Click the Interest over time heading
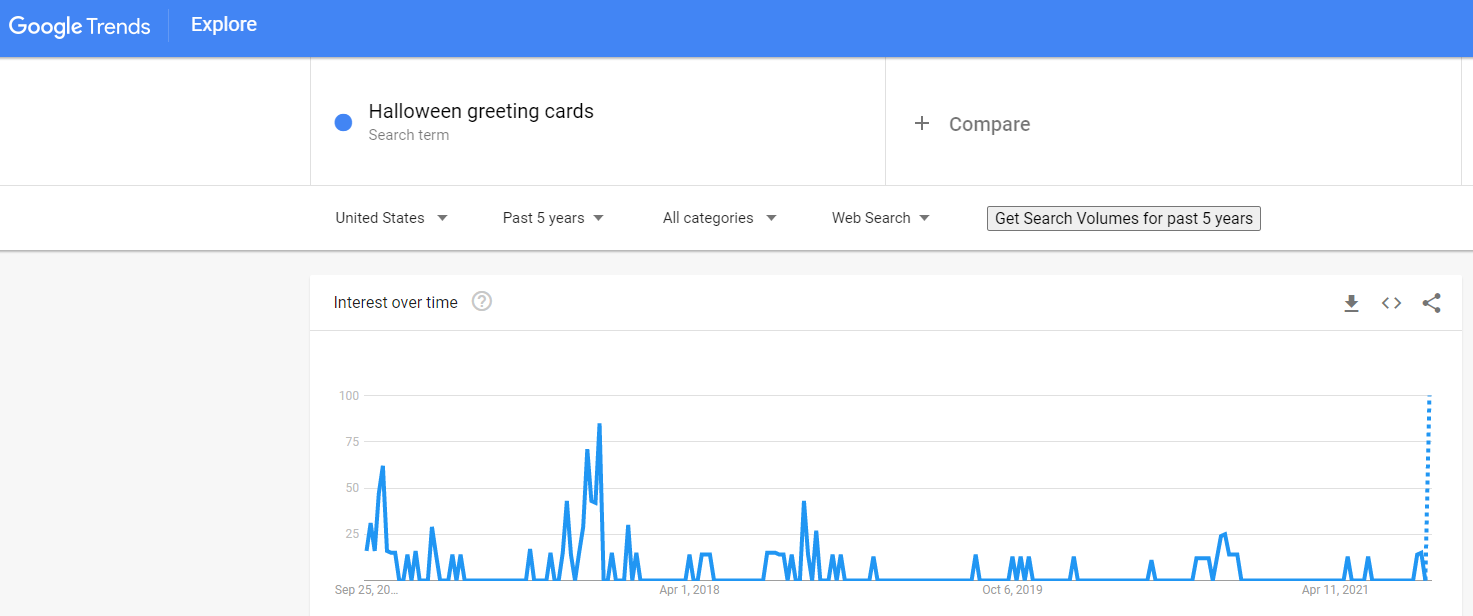1473x616 pixels. pyautogui.click(x=396, y=302)
